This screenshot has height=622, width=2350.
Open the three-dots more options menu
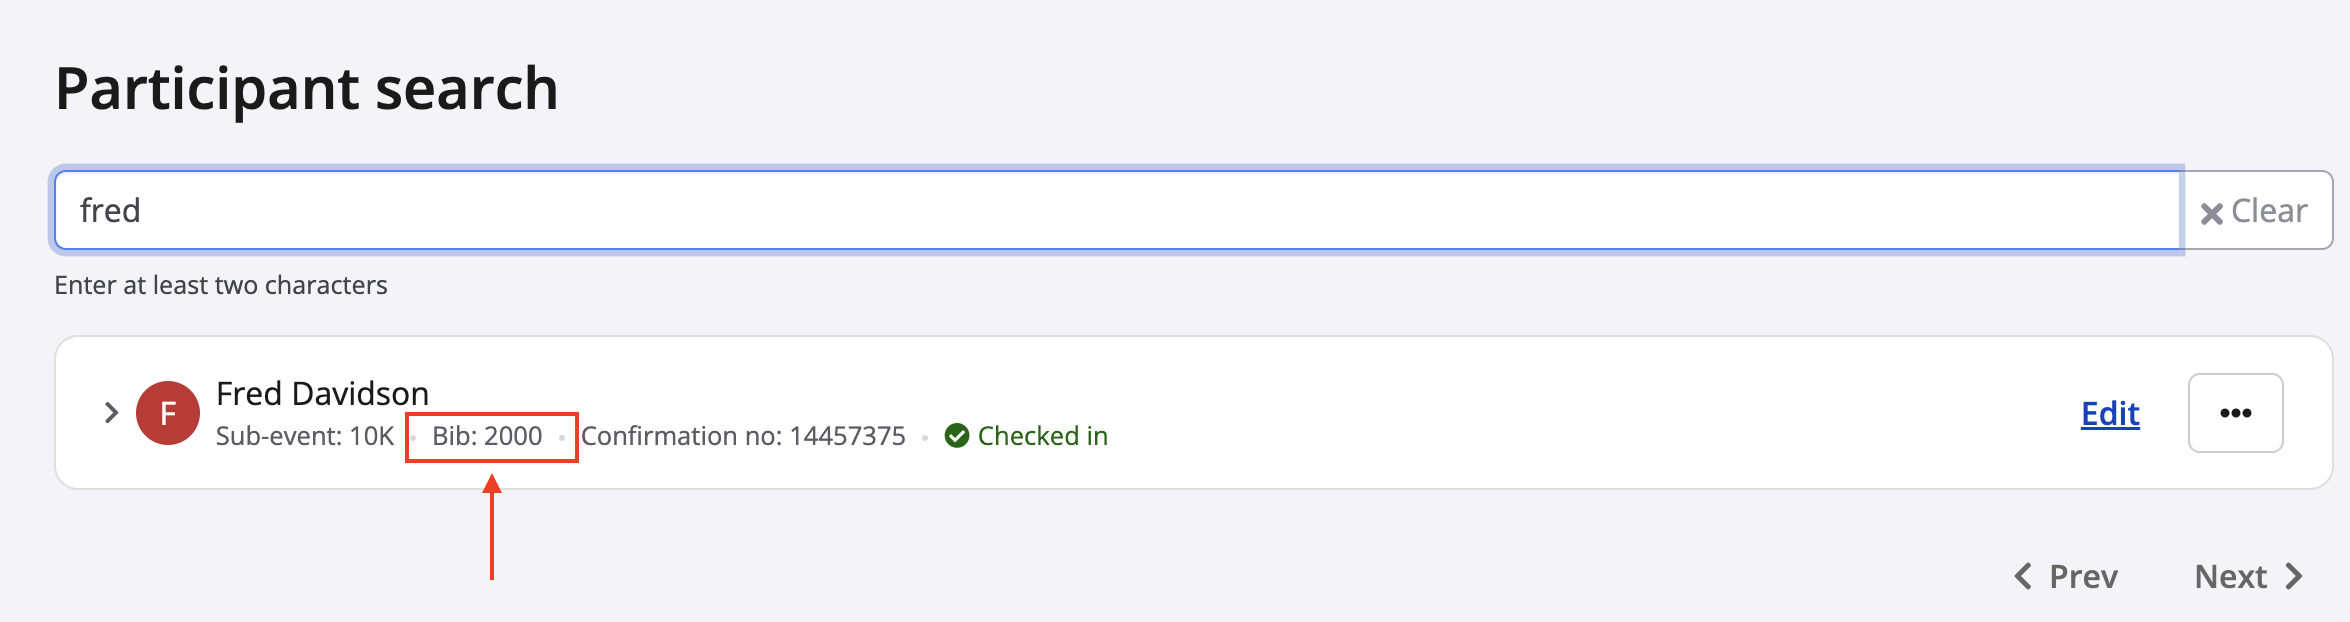(2235, 413)
